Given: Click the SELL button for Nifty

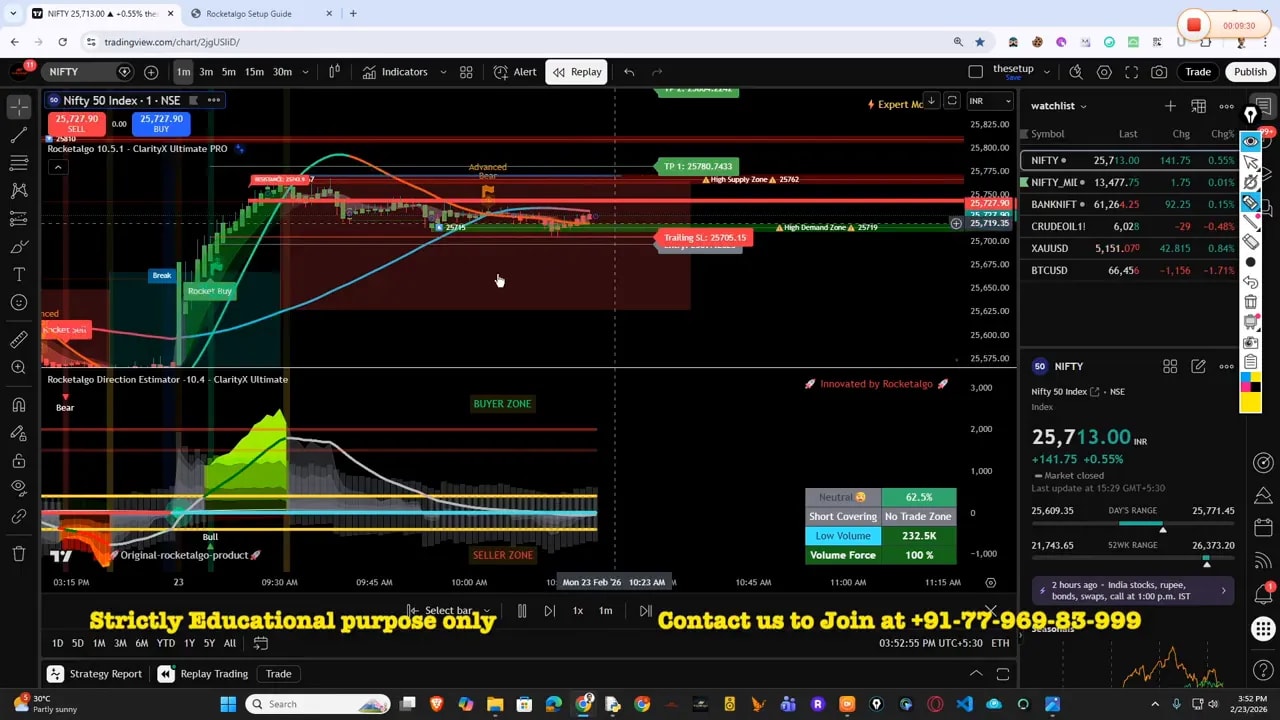Looking at the screenshot, I should [x=76, y=123].
